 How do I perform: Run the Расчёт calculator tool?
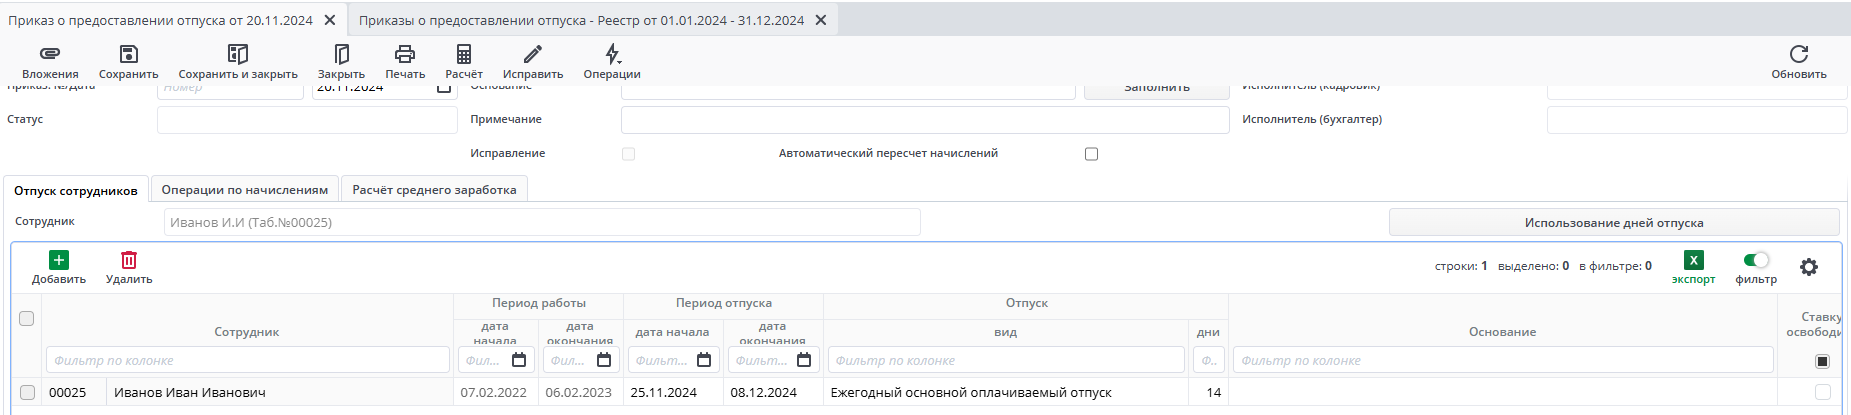464,62
